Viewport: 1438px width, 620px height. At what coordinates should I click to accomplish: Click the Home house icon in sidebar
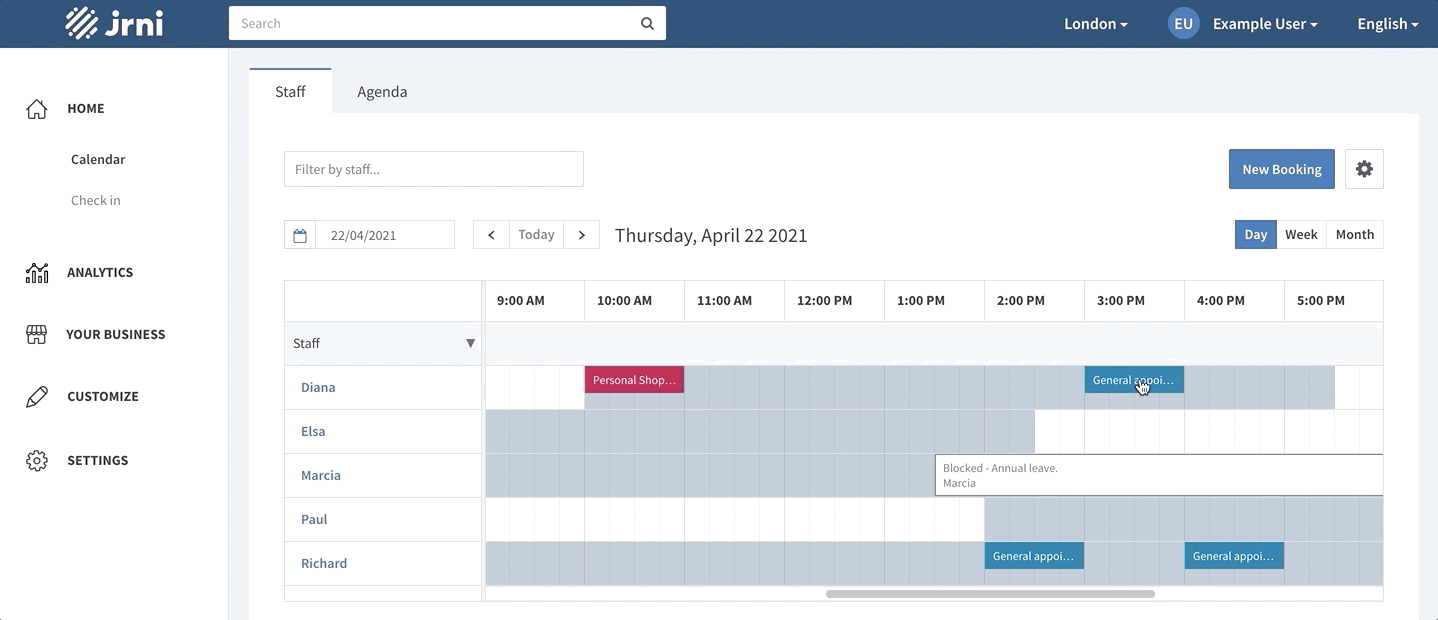point(37,109)
